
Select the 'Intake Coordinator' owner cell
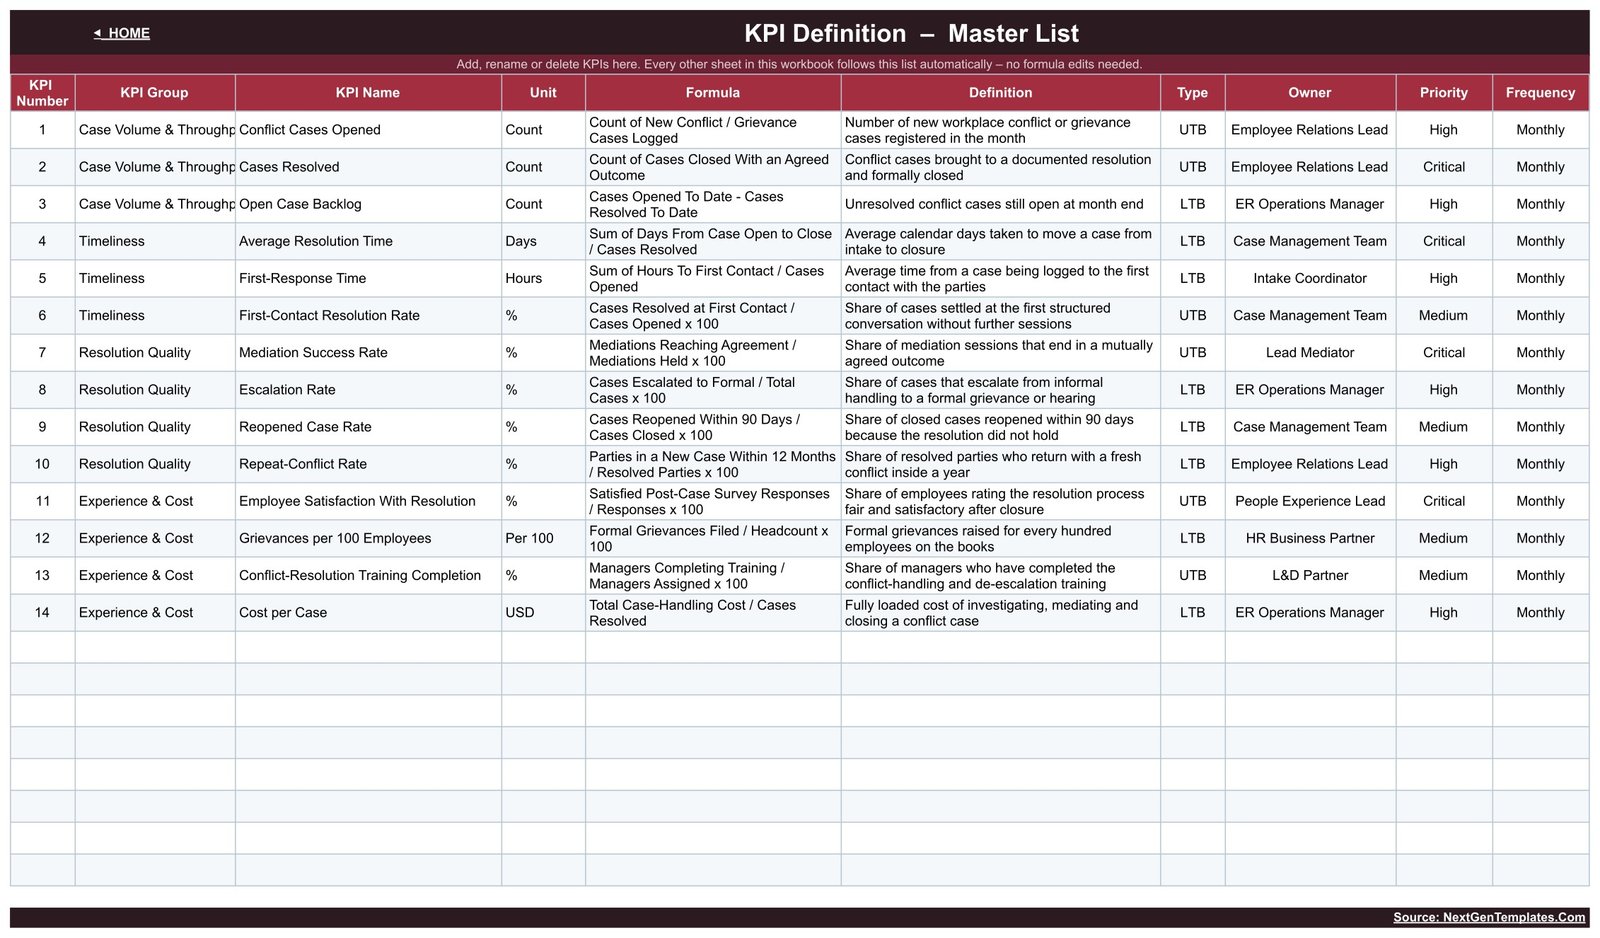[x=1310, y=278]
